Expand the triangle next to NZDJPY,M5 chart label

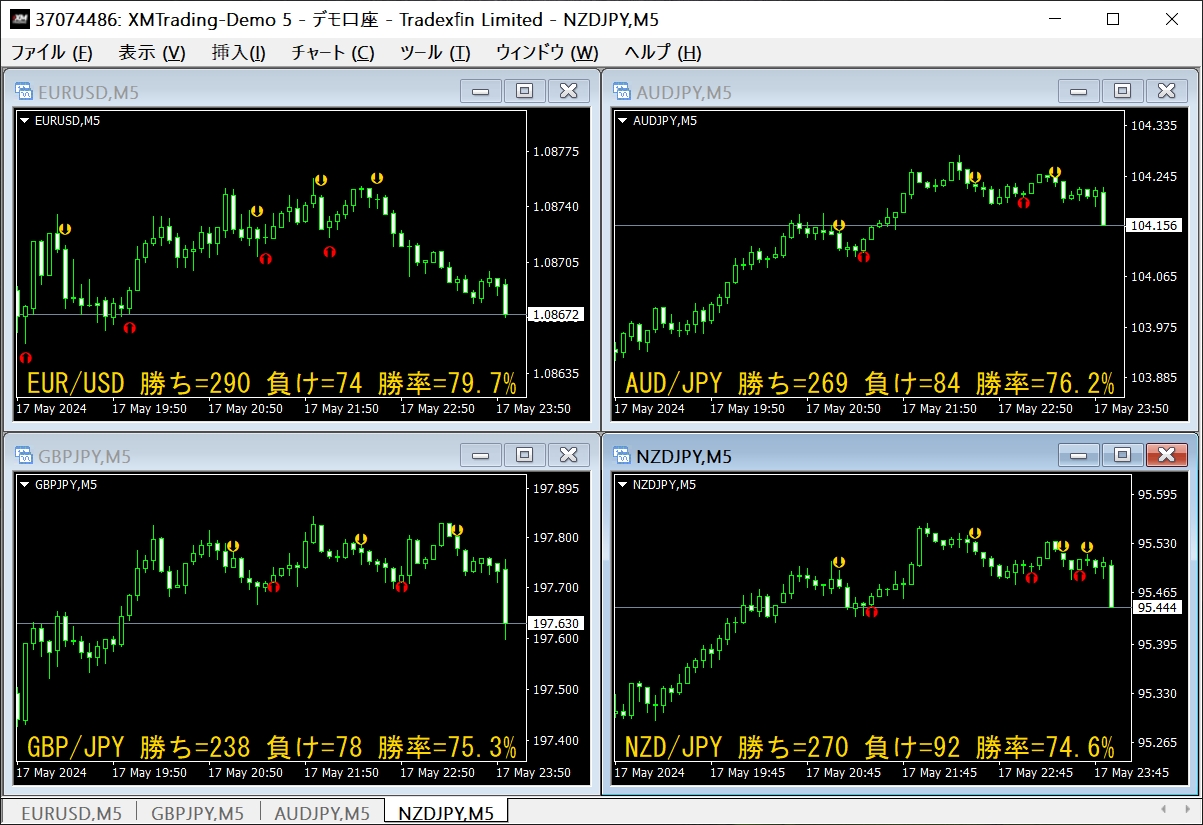point(622,485)
